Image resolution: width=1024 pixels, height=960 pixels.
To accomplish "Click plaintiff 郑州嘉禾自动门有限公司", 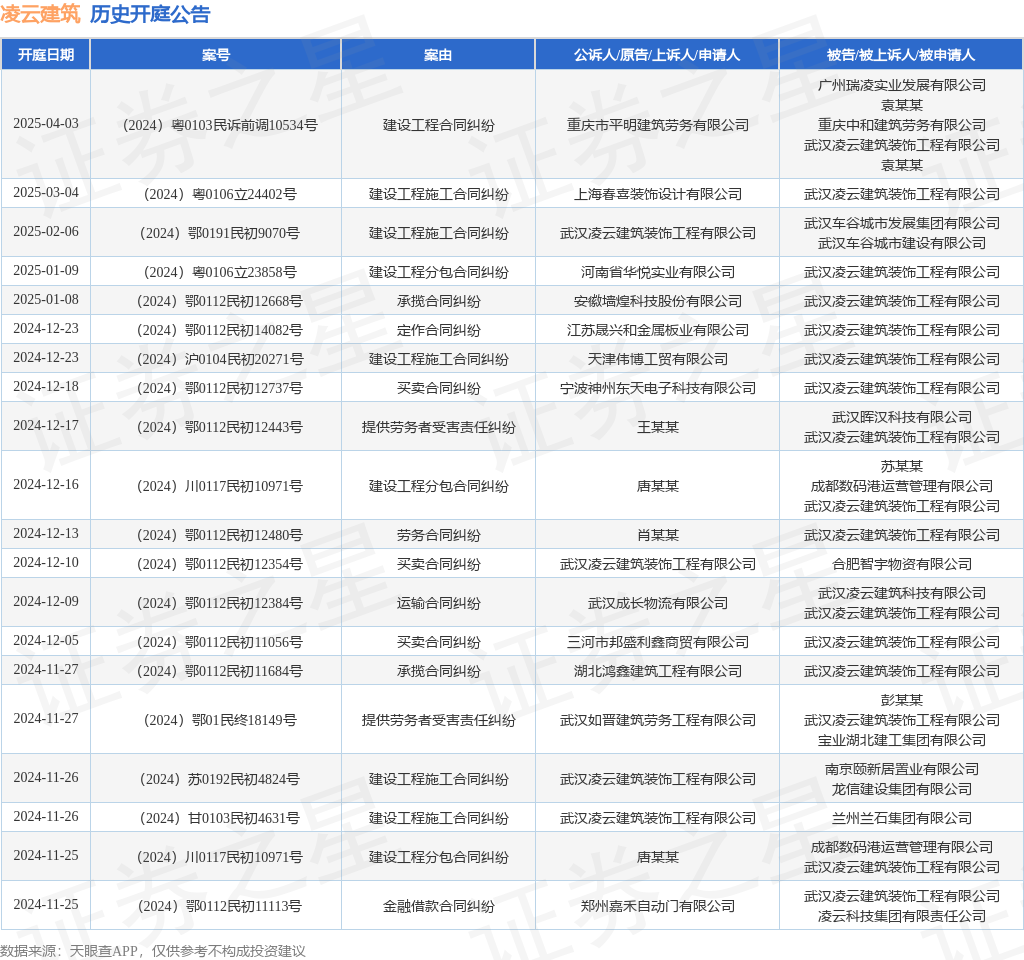I will (x=658, y=906).
